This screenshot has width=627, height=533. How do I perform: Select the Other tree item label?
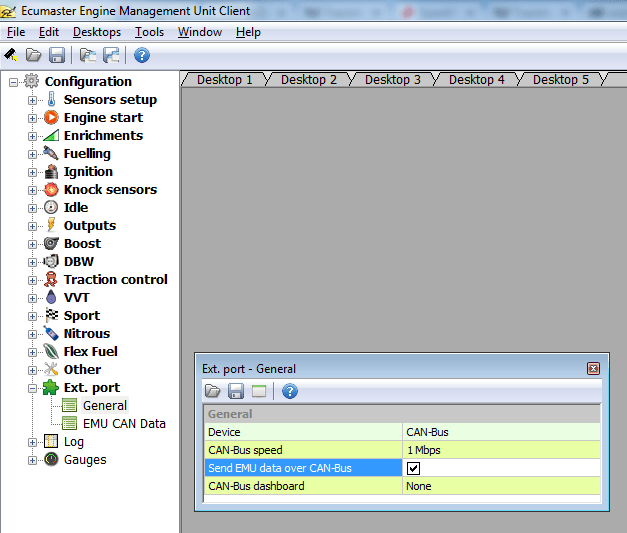(82, 369)
